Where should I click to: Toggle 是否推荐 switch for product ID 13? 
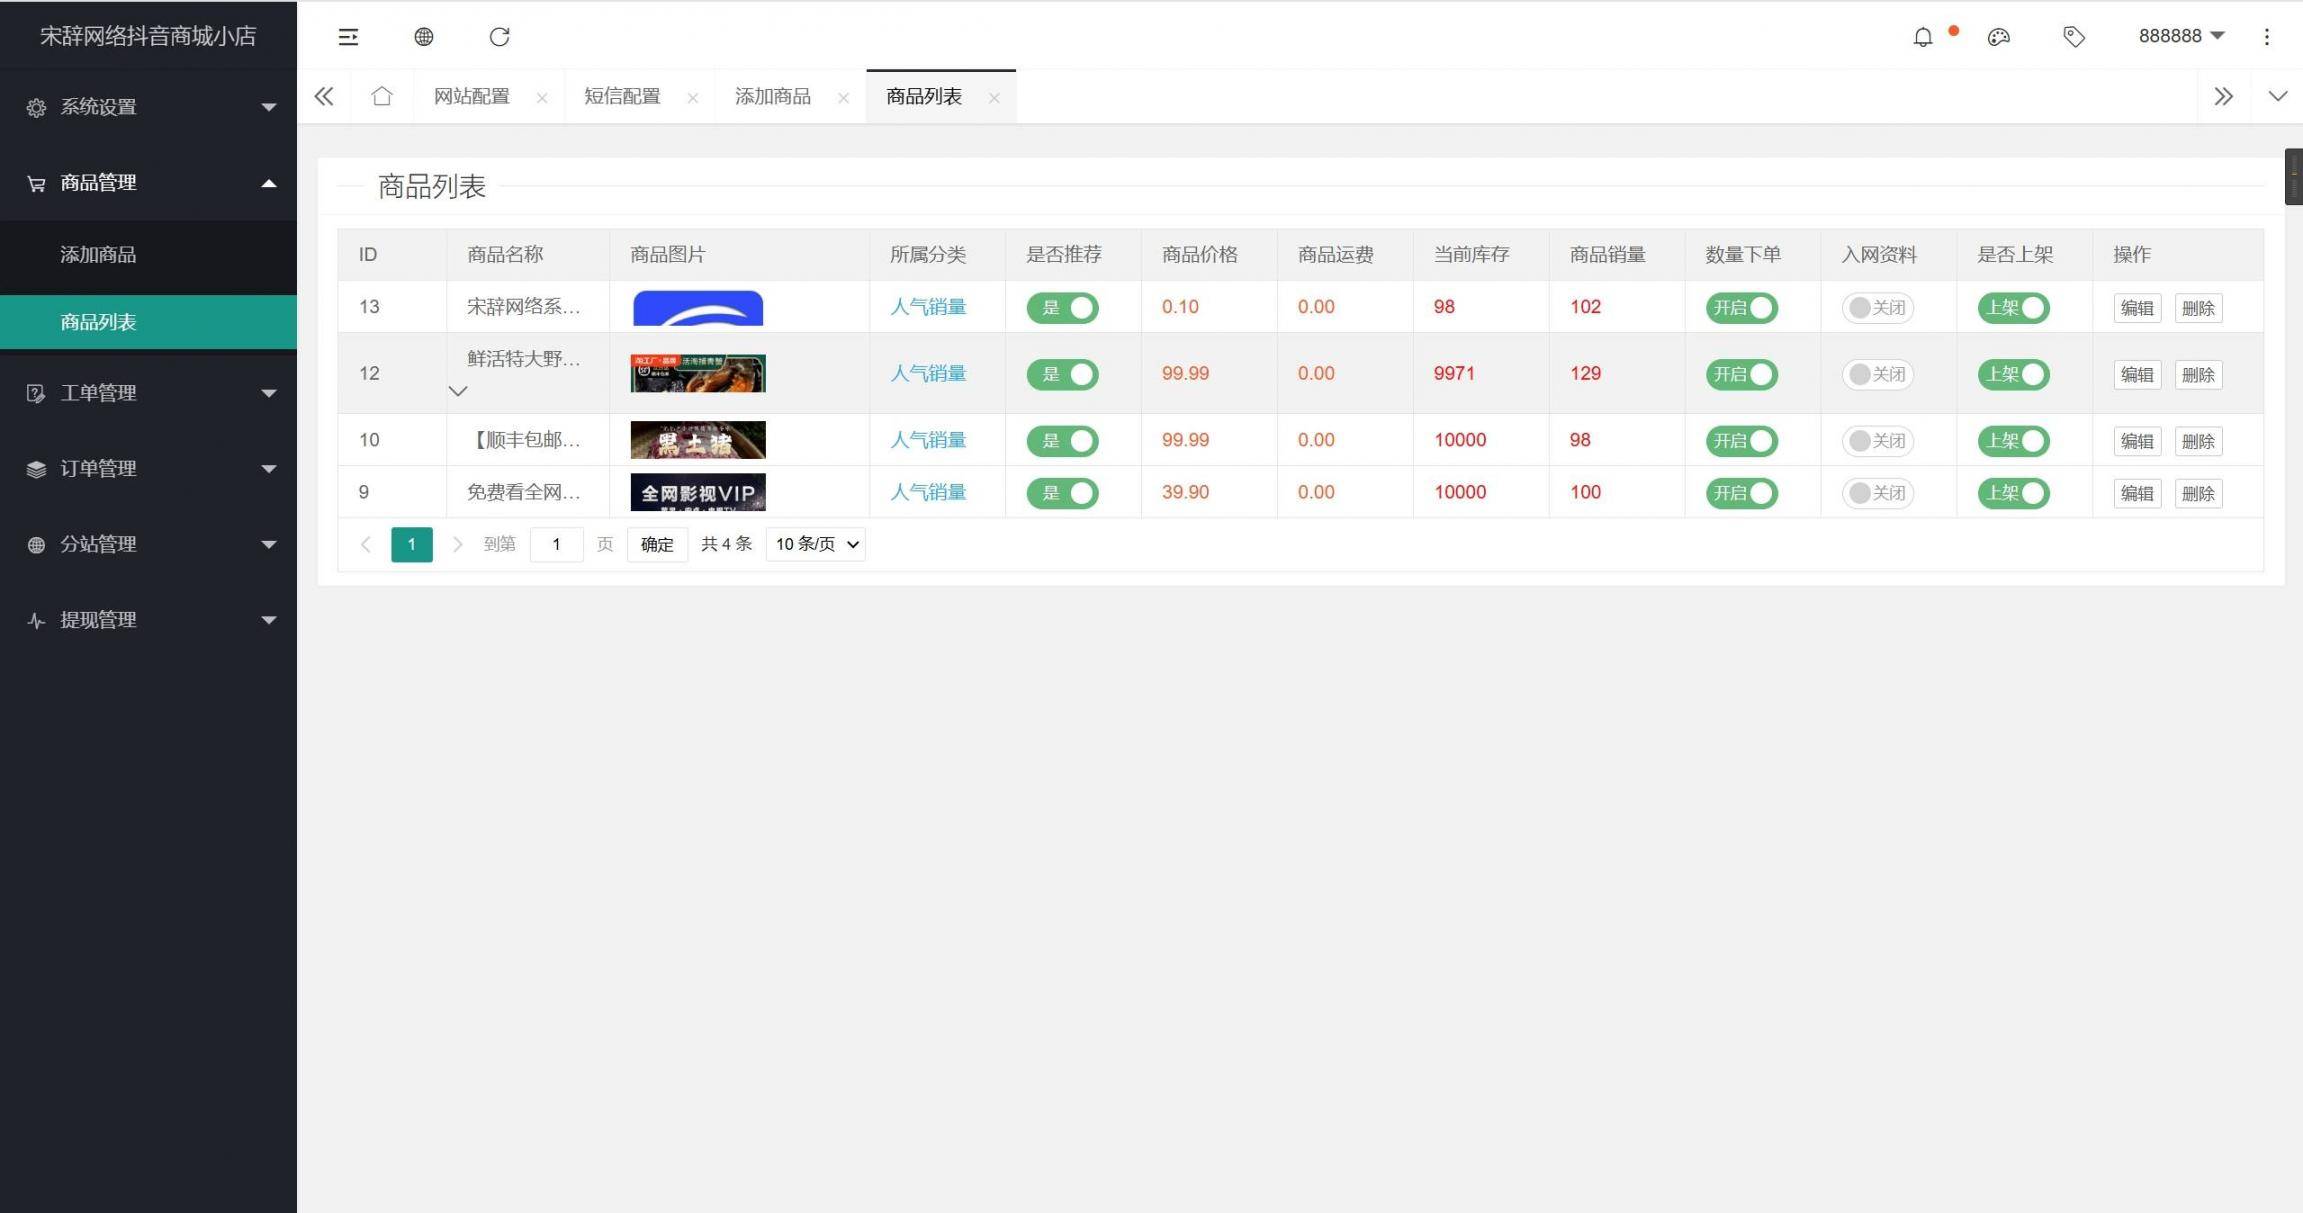[x=1062, y=307]
